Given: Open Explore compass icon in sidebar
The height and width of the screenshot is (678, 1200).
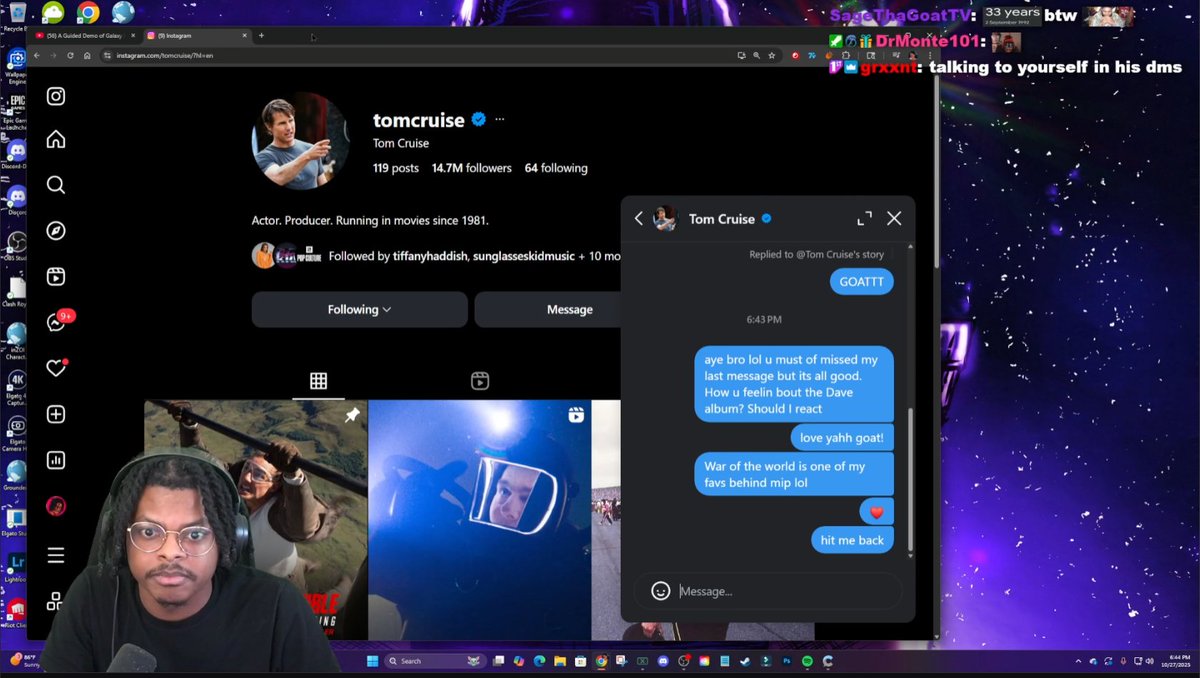Looking at the screenshot, I should tap(56, 231).
